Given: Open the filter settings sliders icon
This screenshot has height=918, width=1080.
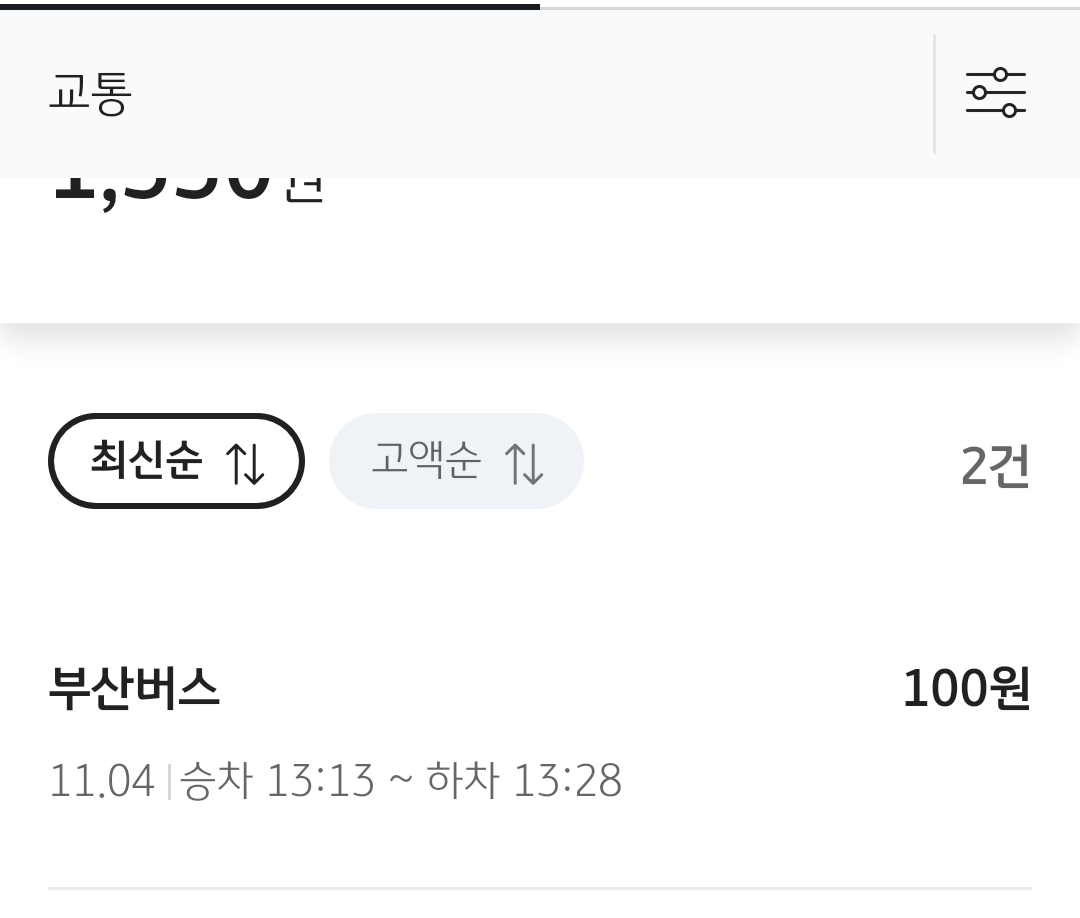Looking at the screenshot, I should point(995,93).
